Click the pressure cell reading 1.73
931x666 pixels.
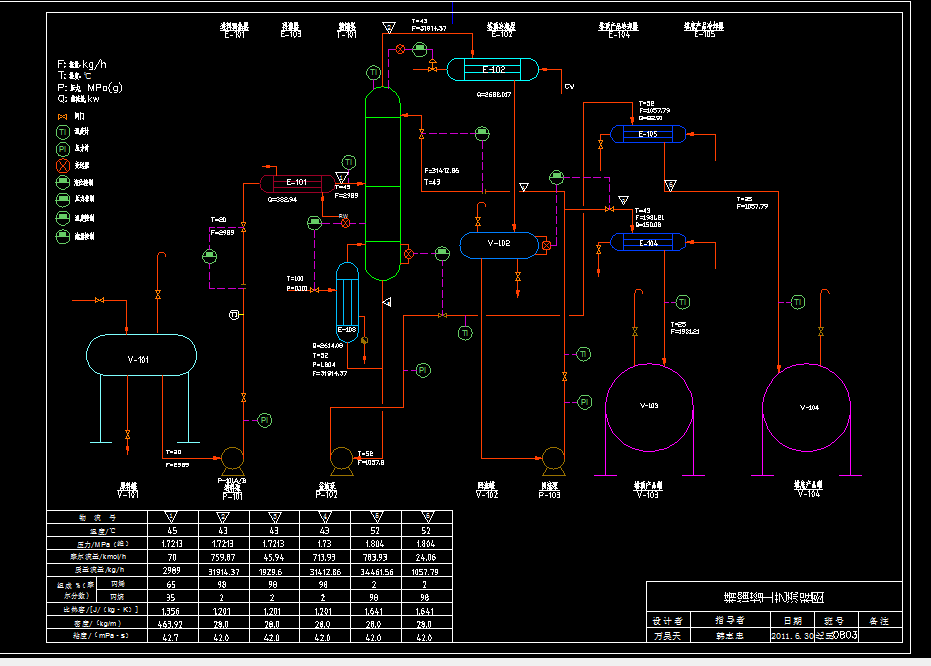pyautogui.click(x=325, y=544)
